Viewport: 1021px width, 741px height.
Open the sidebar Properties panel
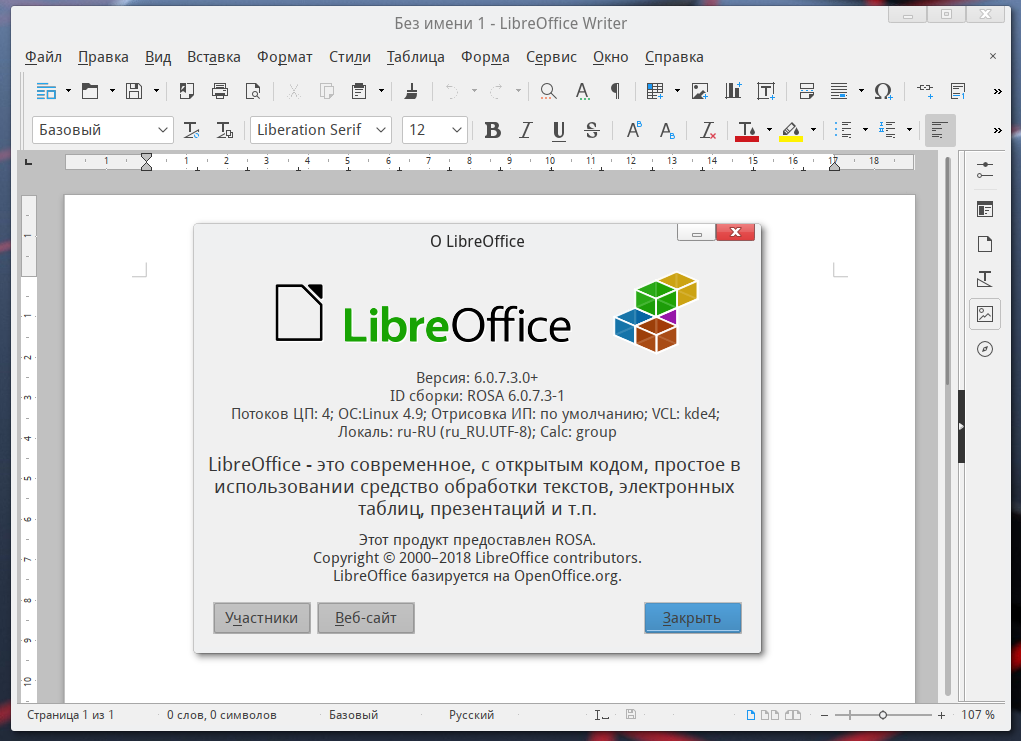coord(985,209)
